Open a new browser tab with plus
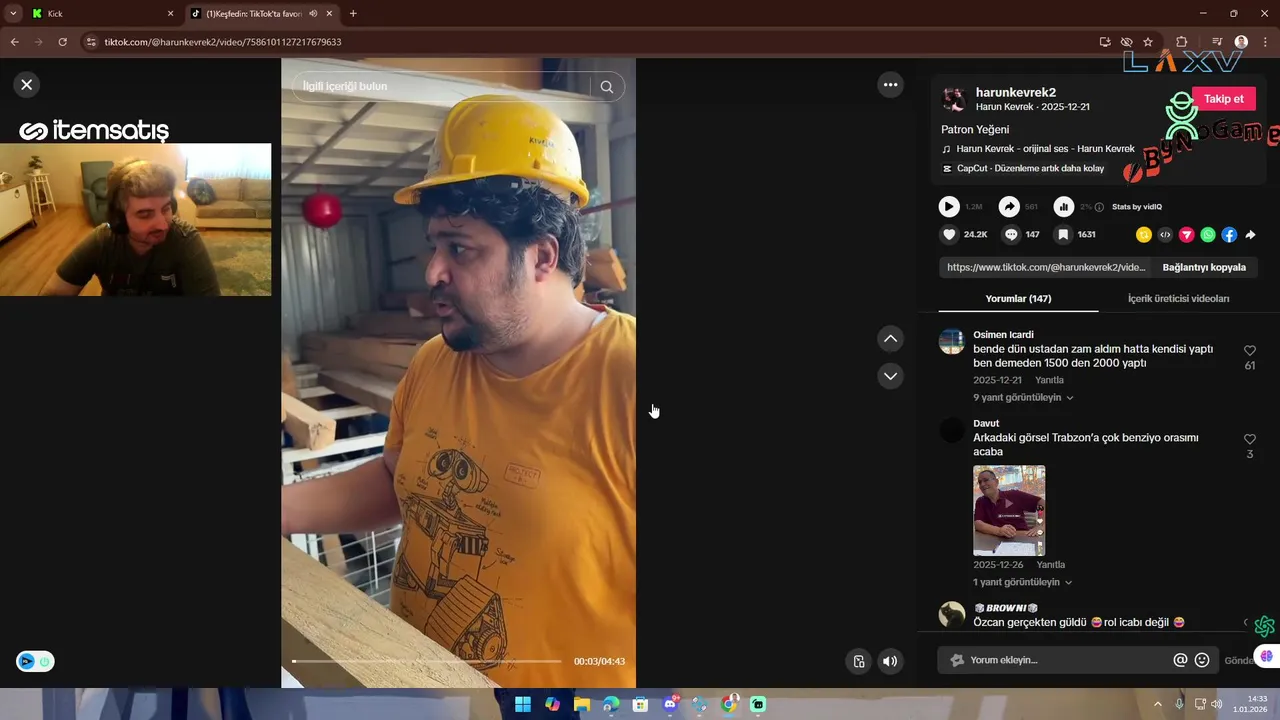The width and height of the screenshot is (1280, 720). (353, 14)
